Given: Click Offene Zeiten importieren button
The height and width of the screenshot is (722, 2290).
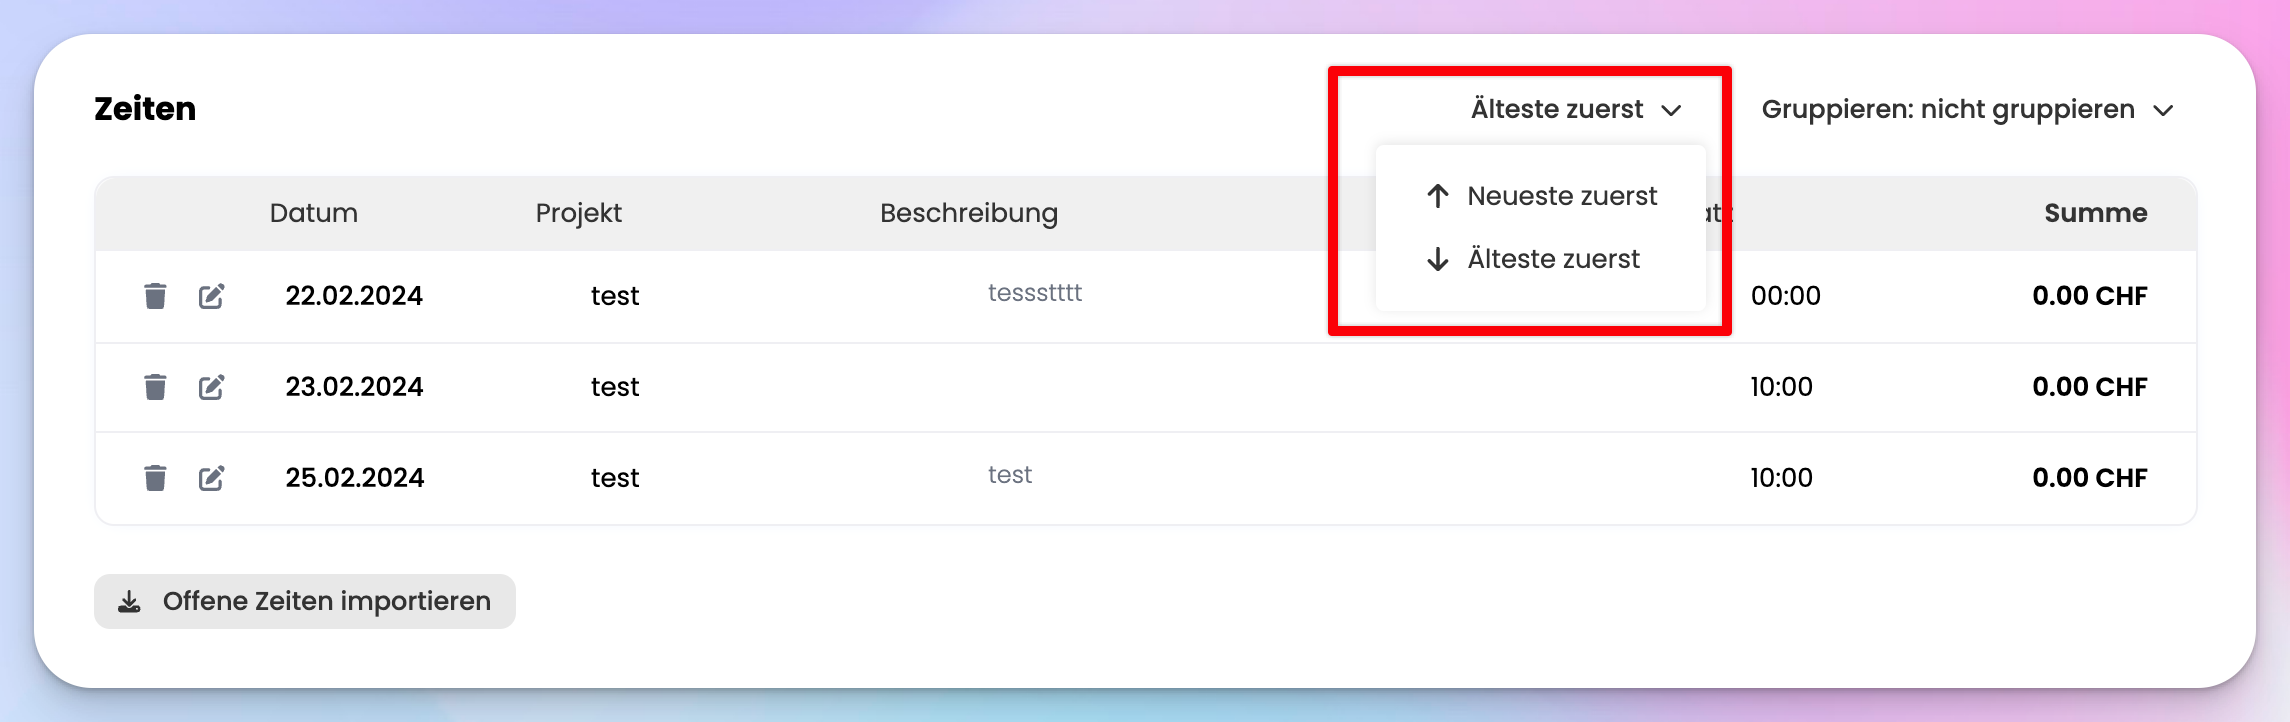Looking at the screenshot, I should point(305,601).
